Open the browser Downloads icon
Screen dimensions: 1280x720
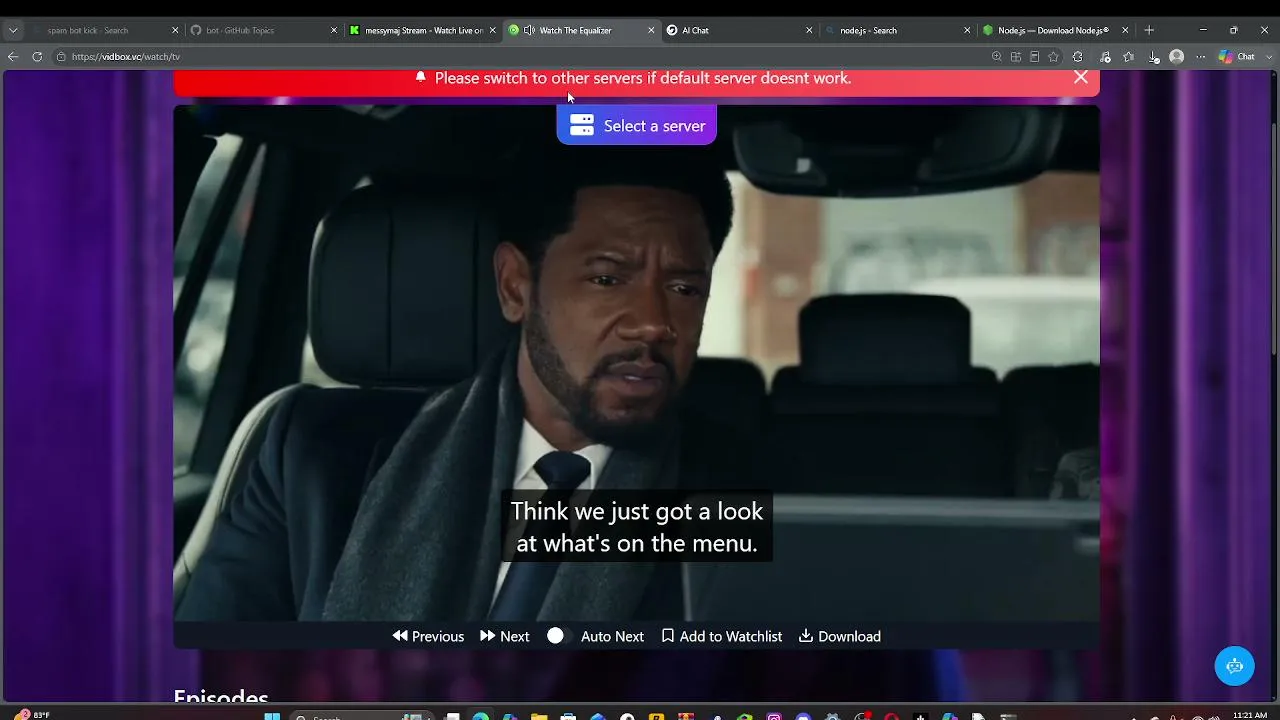click(x=1153, y=57)
